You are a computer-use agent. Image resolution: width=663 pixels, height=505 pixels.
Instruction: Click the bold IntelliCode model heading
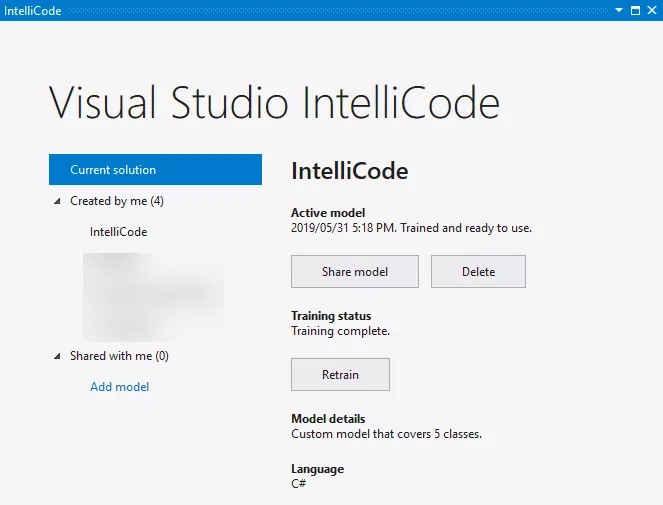pyautogui.click(x=349, y=171)
